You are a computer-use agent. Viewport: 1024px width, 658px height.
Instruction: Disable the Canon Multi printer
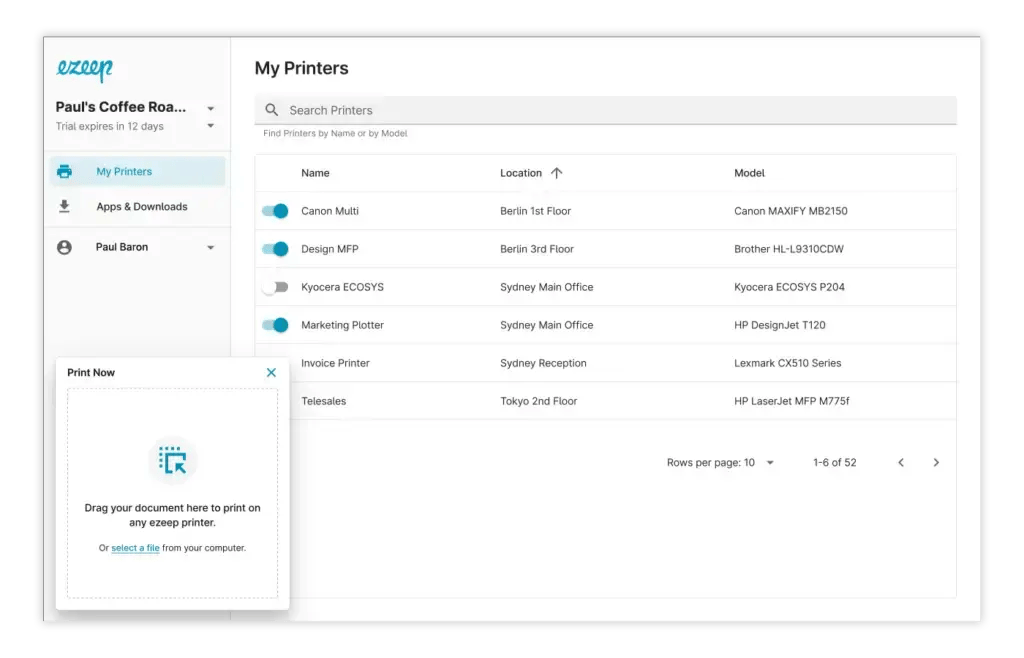[x=275, y=211]
